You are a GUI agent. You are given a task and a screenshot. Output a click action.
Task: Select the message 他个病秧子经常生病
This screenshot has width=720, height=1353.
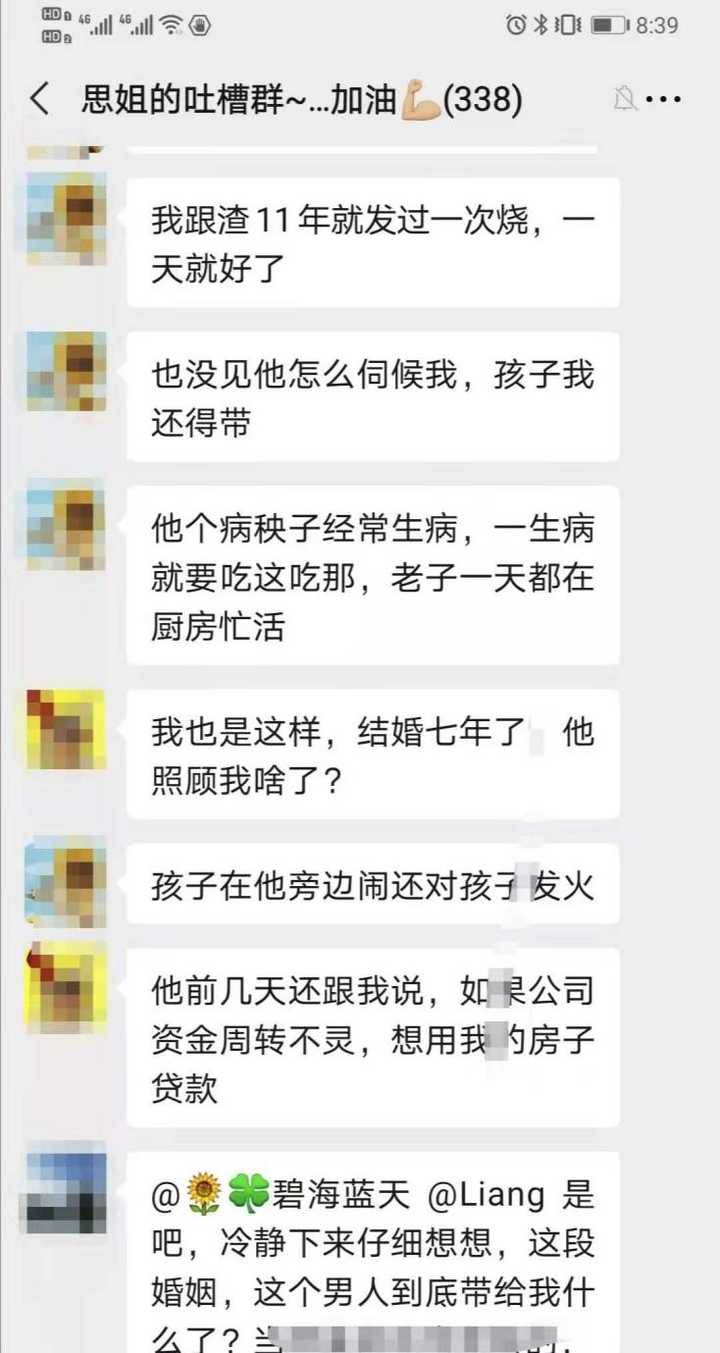click(x=373, y=576)
